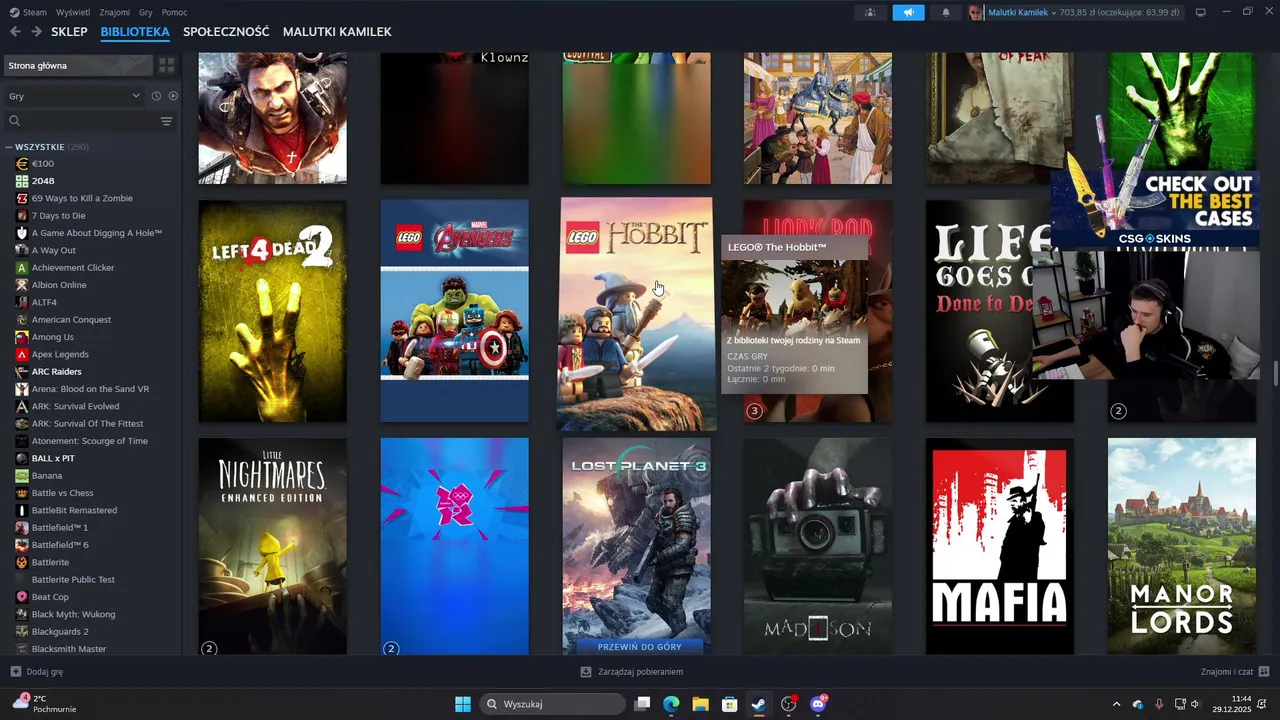
Task: Click the Albion Online game icon
Action: click(22, 285)
